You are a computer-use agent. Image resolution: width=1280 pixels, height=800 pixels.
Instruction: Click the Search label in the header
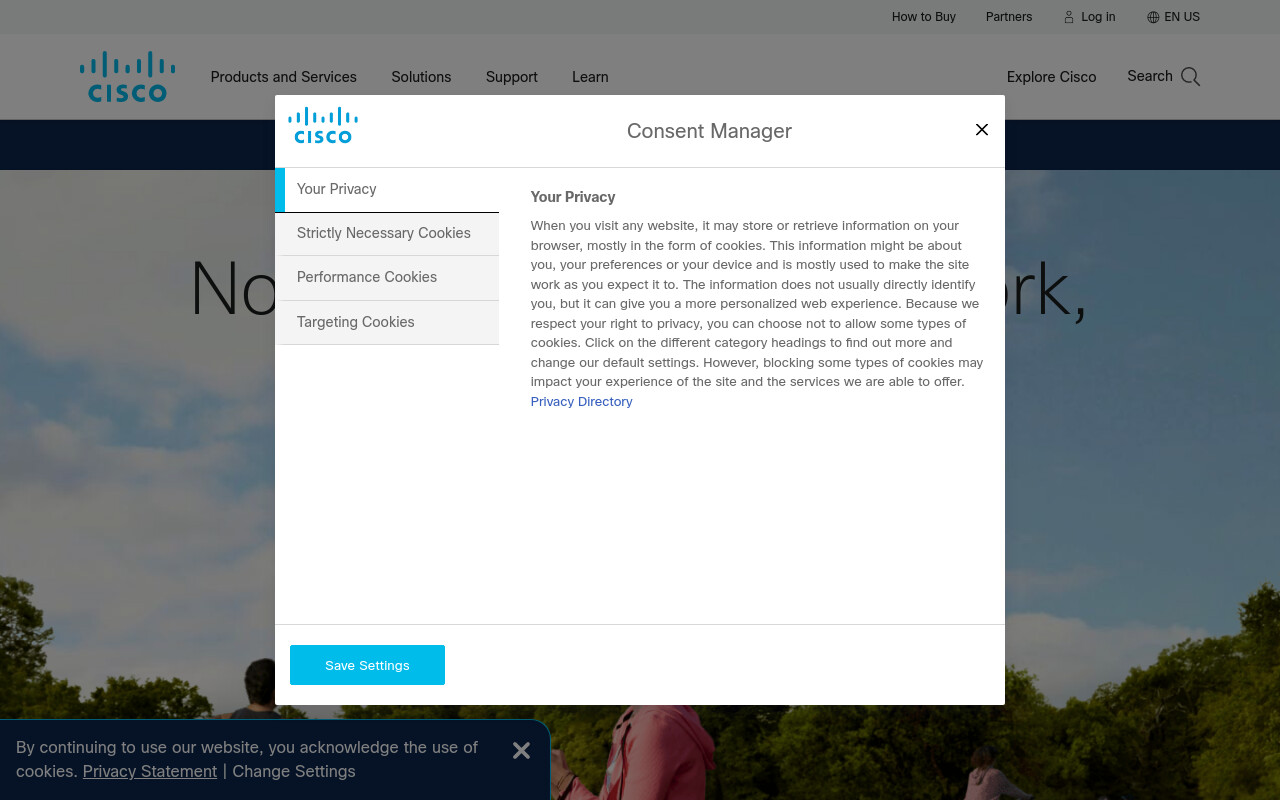point(1150,76)
